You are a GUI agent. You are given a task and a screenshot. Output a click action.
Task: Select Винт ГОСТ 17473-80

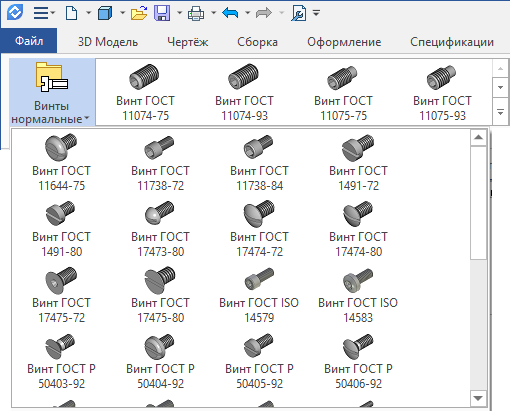tap(160, 229)
